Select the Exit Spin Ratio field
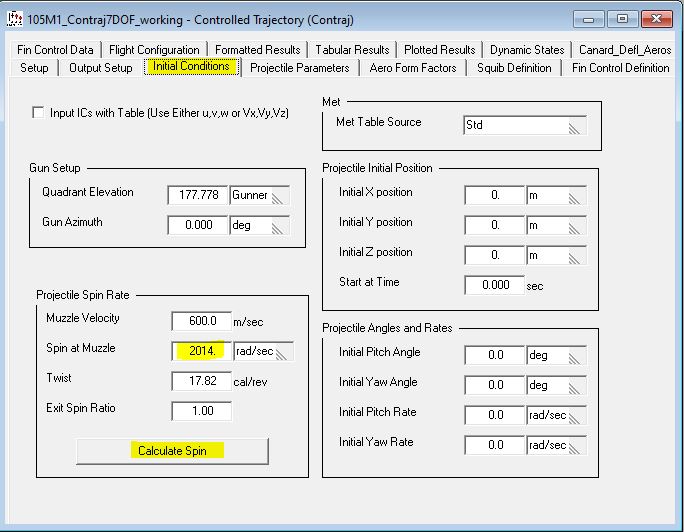The width and height of the screenshot is (684, 532). point(201,411)
